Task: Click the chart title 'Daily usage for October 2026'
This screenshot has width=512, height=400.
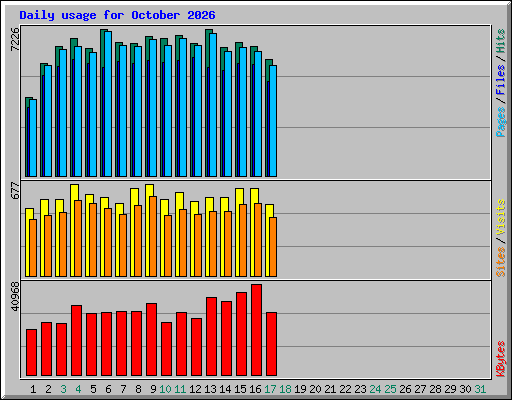Action: 117,15
